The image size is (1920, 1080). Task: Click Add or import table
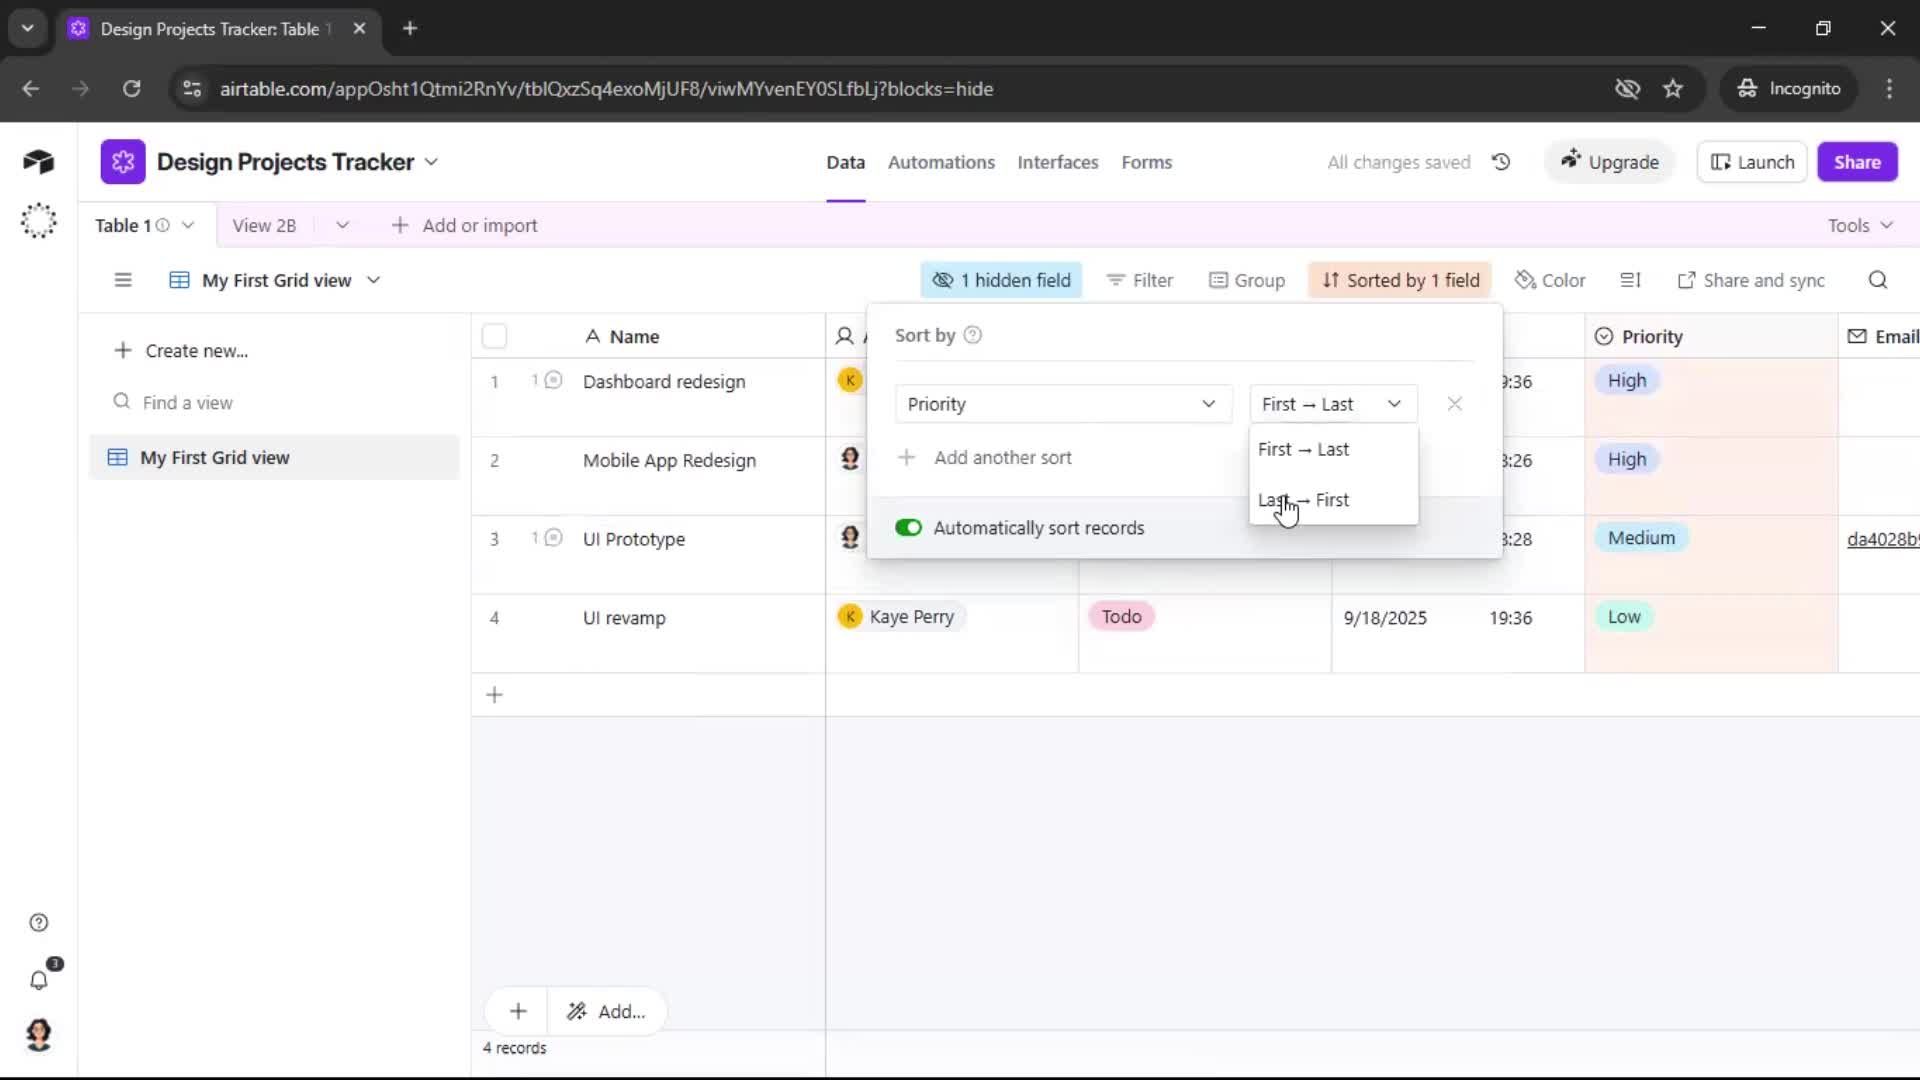(x=464, y=225)
